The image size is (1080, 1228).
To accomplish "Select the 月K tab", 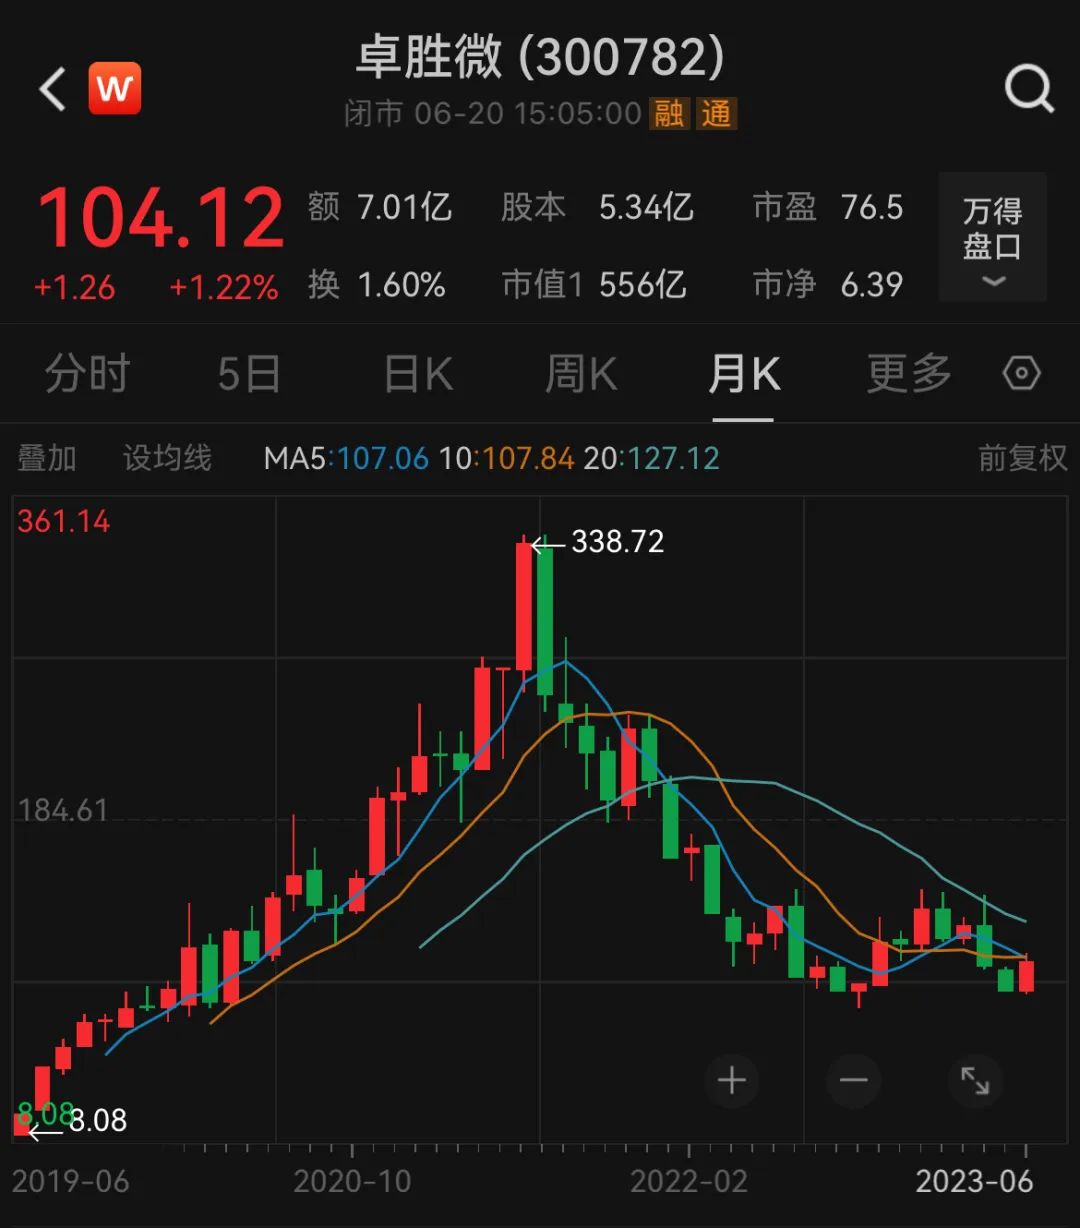I will click(x=743, y=374).
